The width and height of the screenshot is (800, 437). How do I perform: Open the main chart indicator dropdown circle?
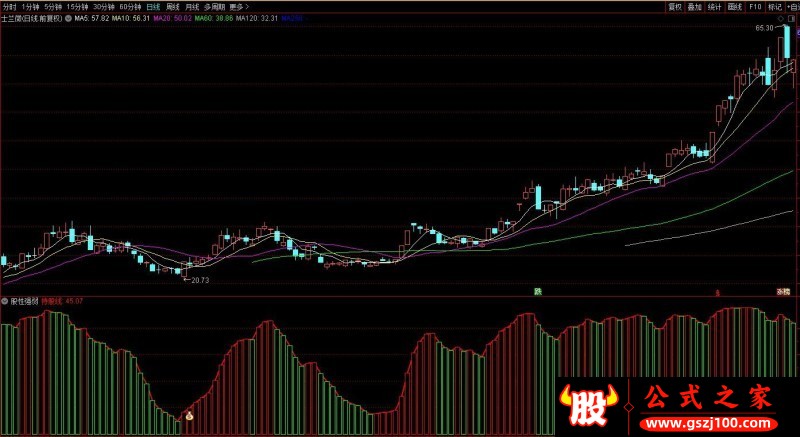[x=68, y=18]
